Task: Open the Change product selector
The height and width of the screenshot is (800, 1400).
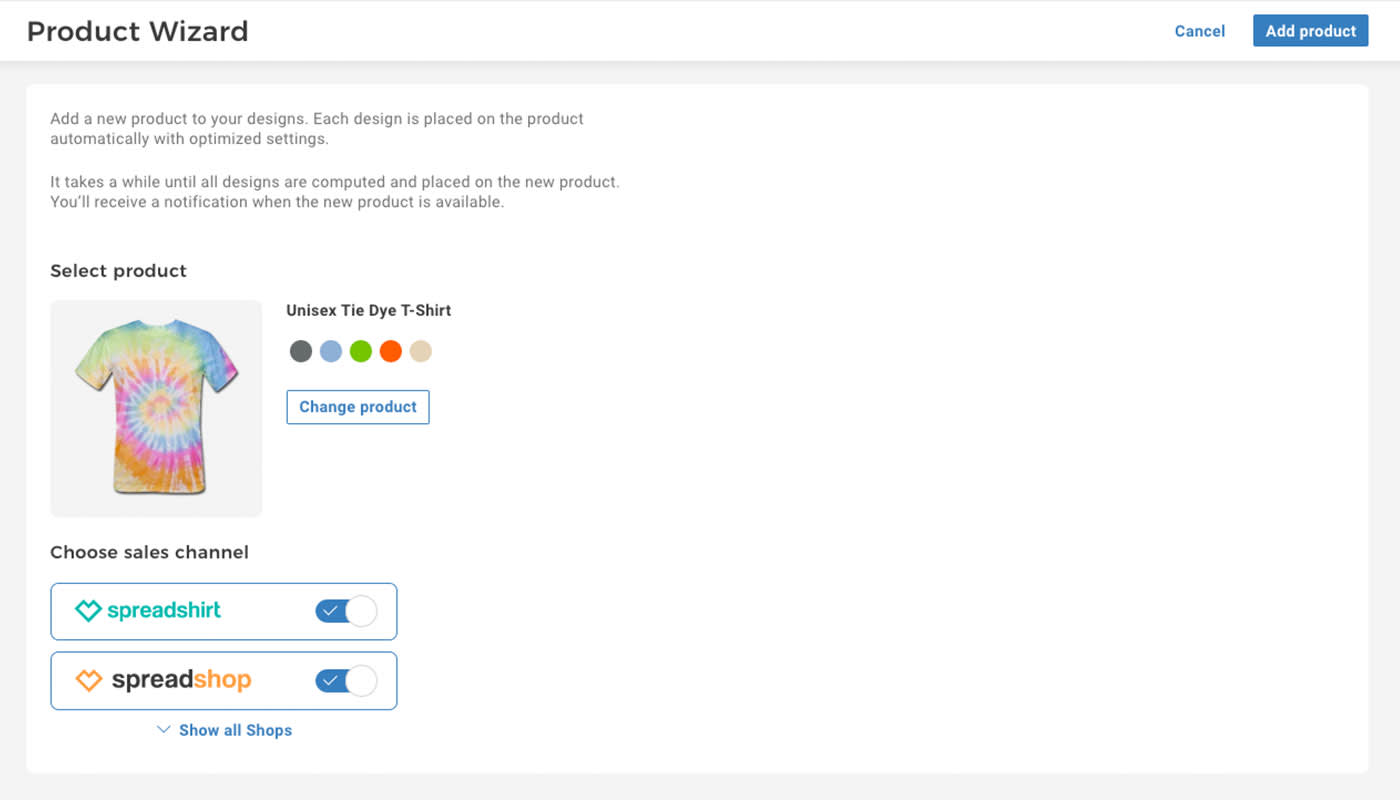Action: (x=358, y=407)
